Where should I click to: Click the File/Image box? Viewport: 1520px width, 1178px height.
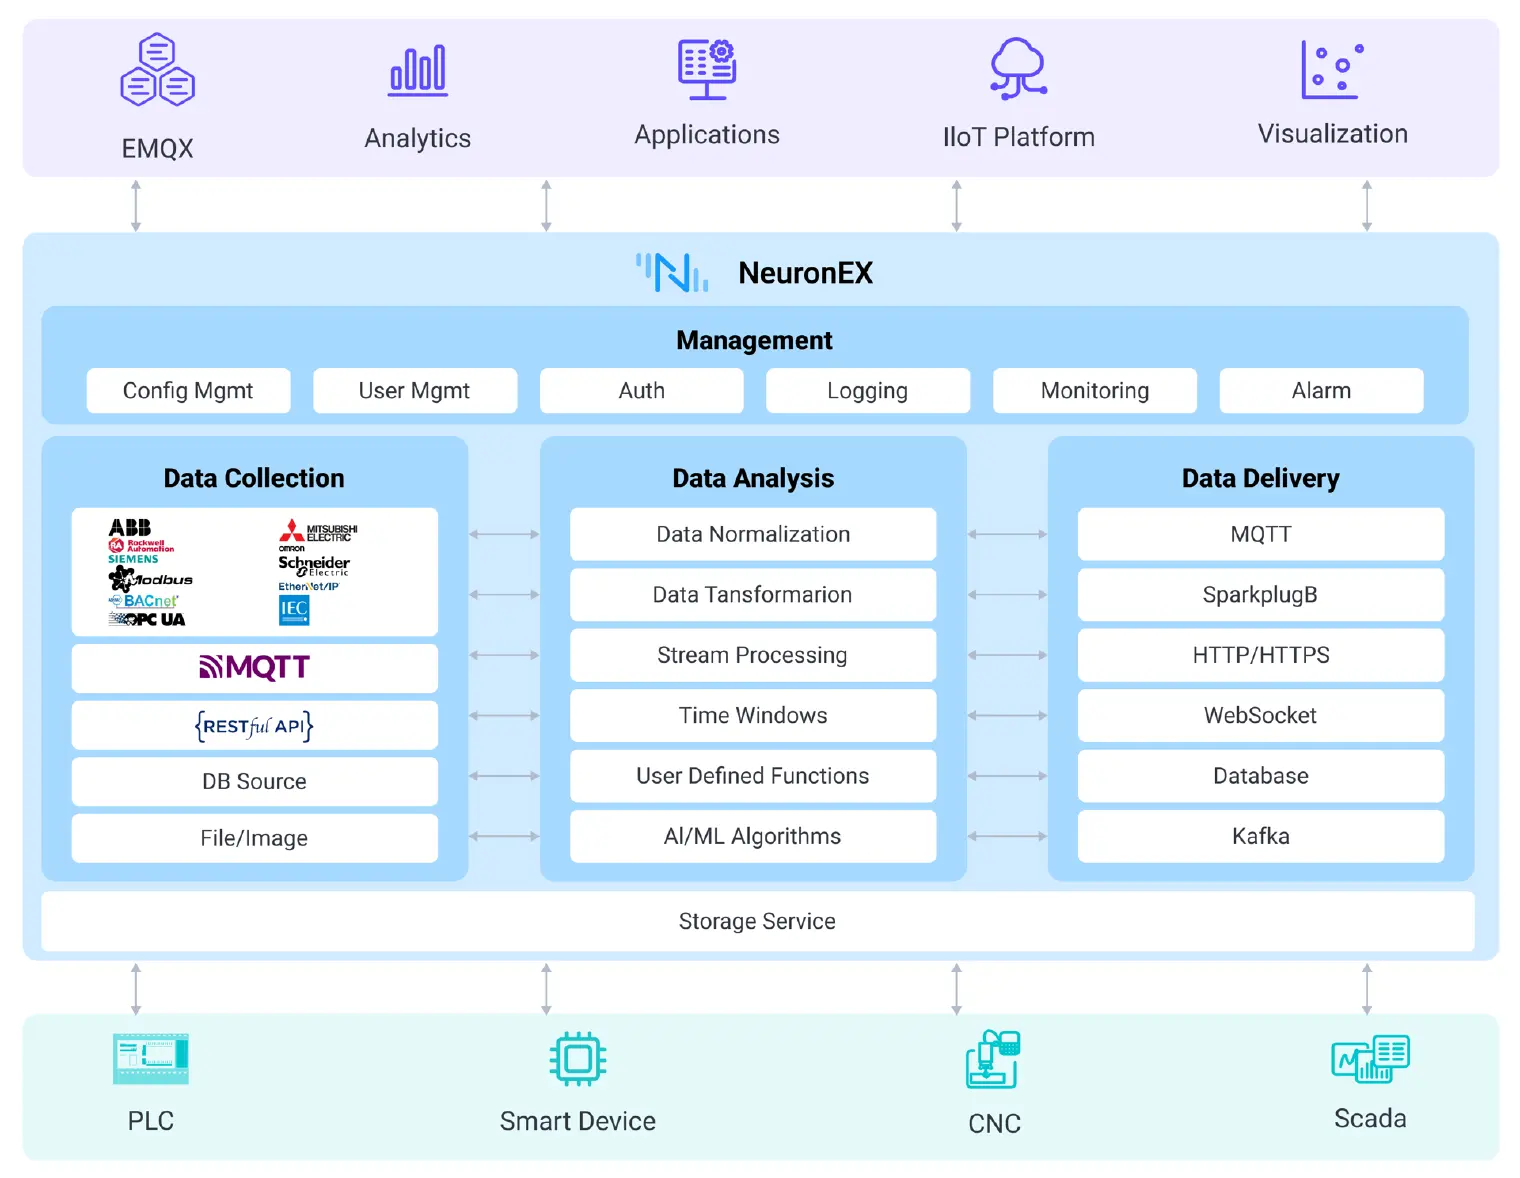(x=255, y=838)
